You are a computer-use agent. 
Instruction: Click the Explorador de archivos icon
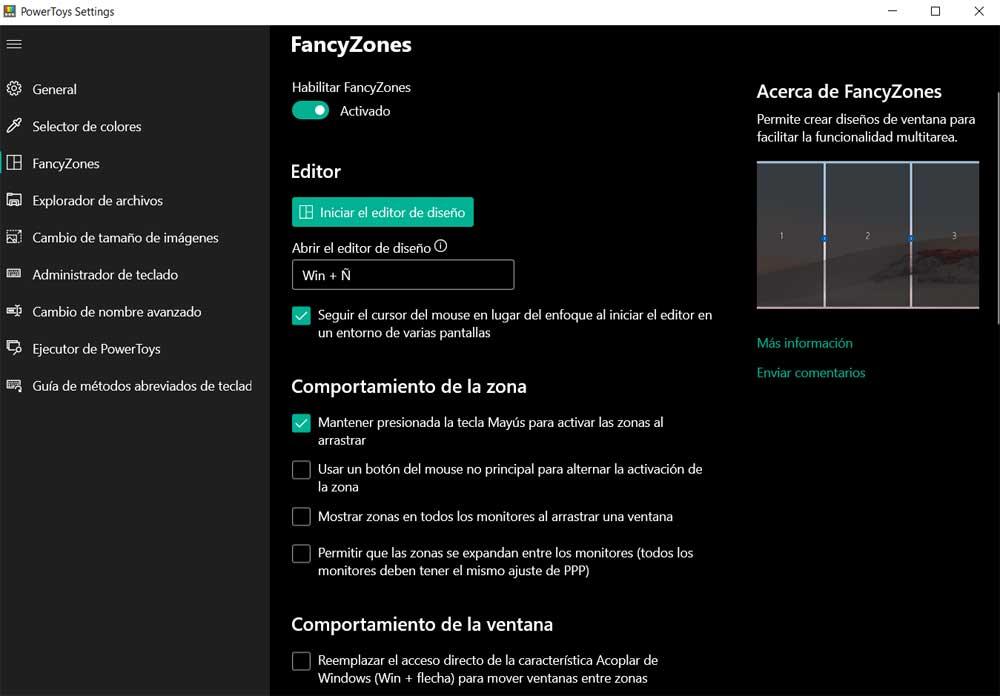14,200
